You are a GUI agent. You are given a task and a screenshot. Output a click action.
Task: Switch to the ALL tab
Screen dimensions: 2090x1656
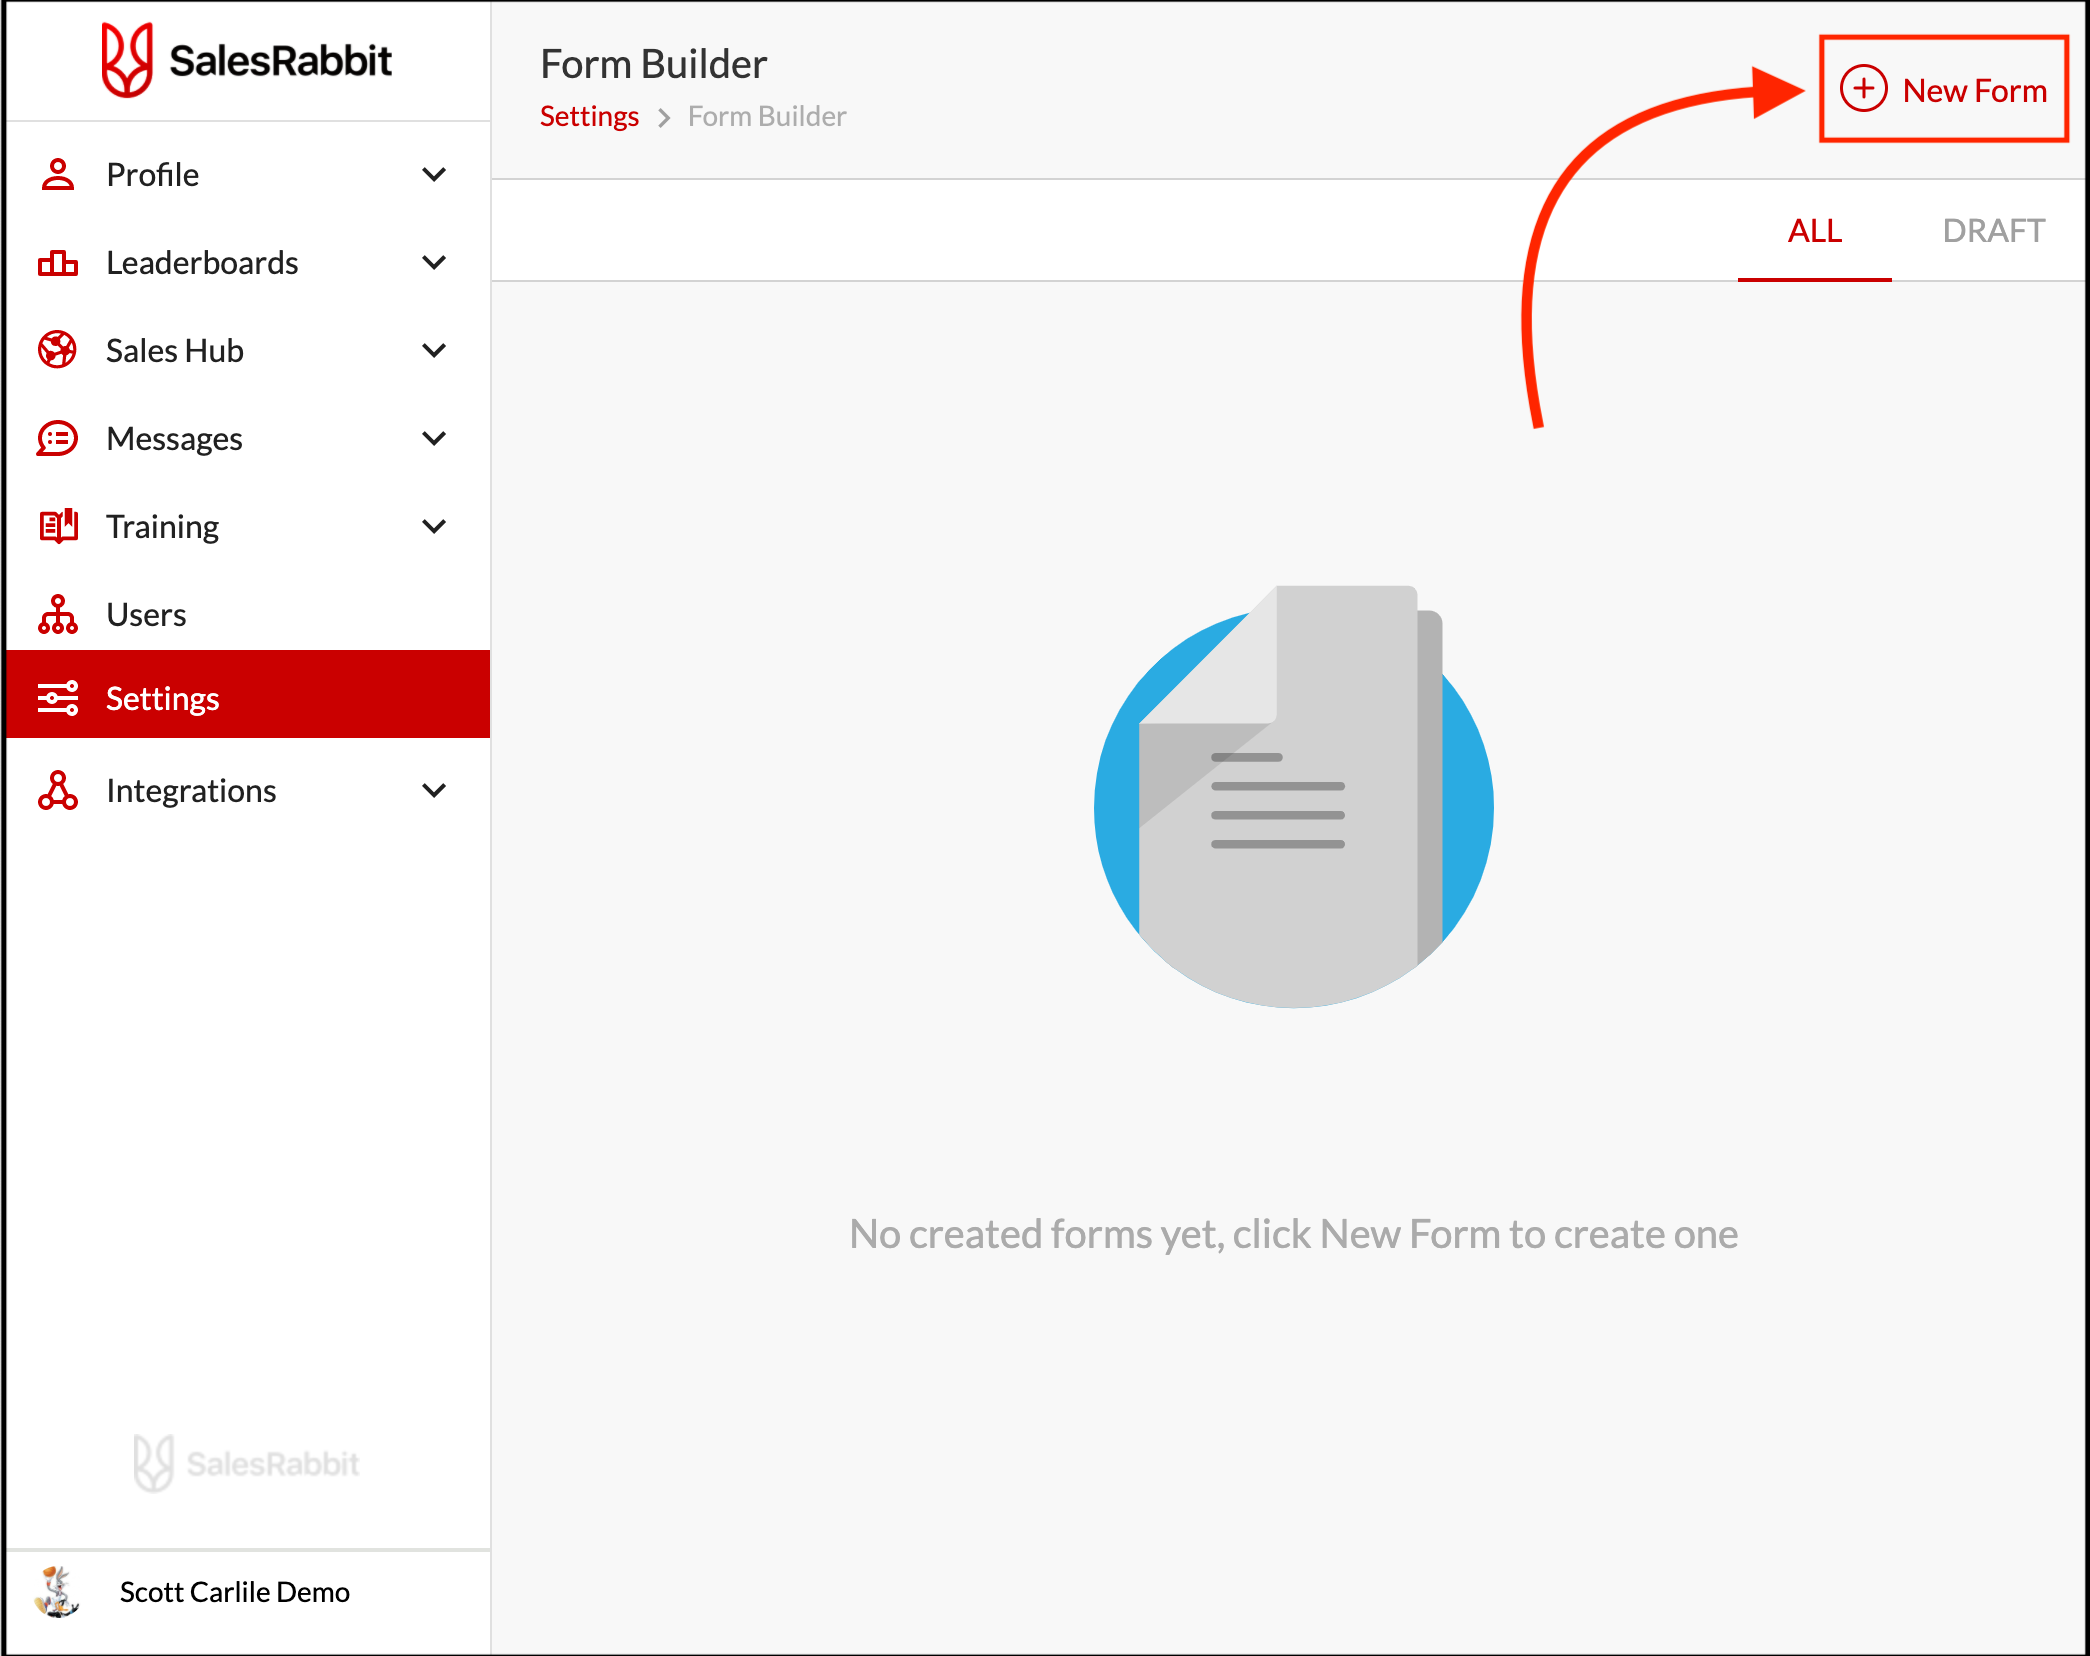pos(1814,231)
